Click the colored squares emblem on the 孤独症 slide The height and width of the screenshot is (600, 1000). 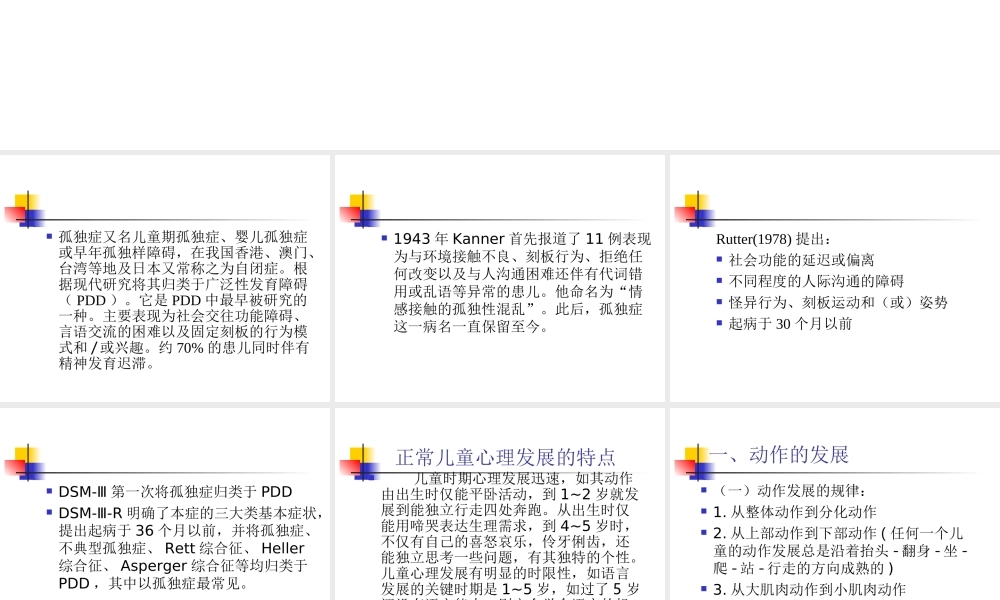tap(27, 208)
